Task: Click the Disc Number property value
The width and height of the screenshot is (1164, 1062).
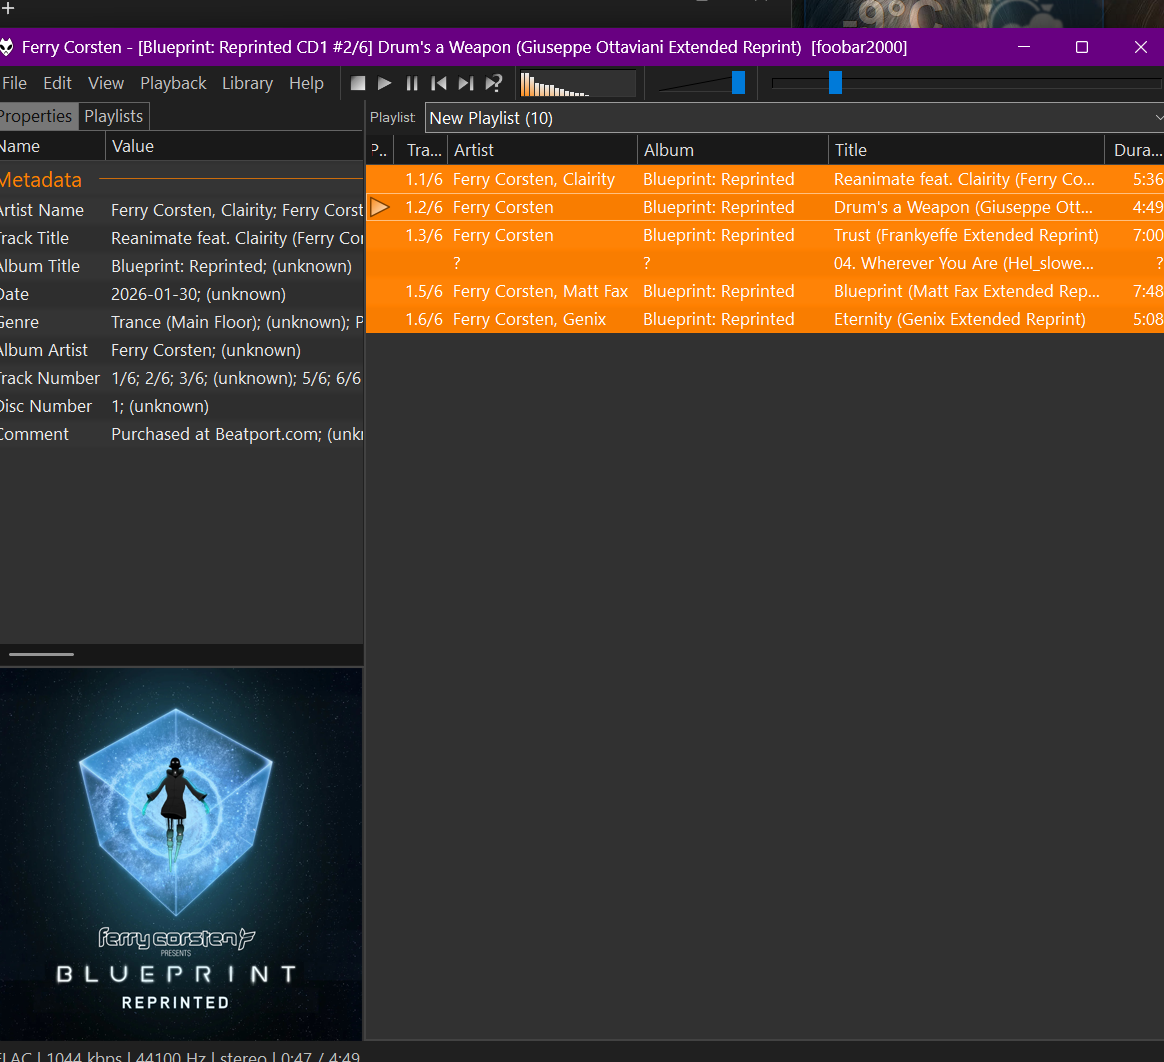Action: click(x=160, y=406)
